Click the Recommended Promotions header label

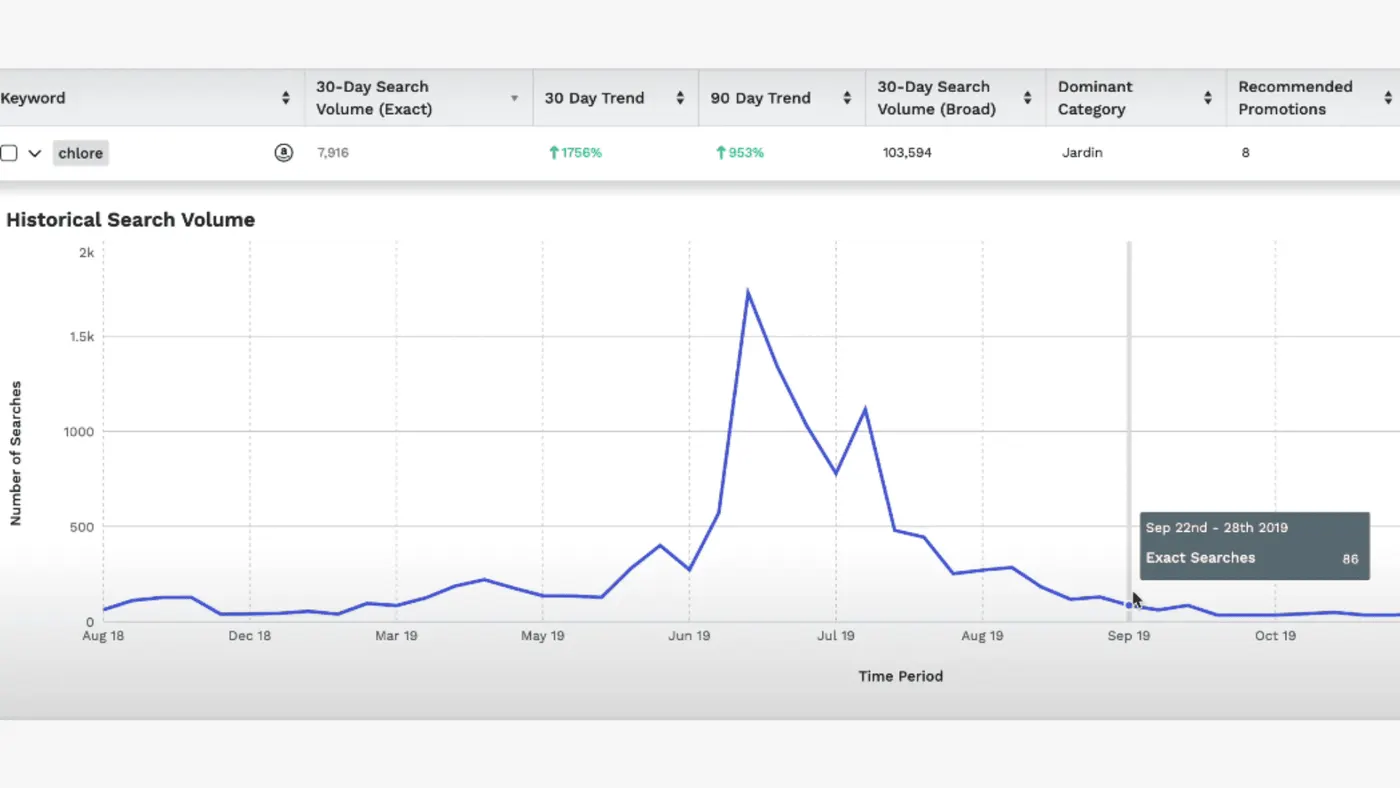coord(1295,98)
